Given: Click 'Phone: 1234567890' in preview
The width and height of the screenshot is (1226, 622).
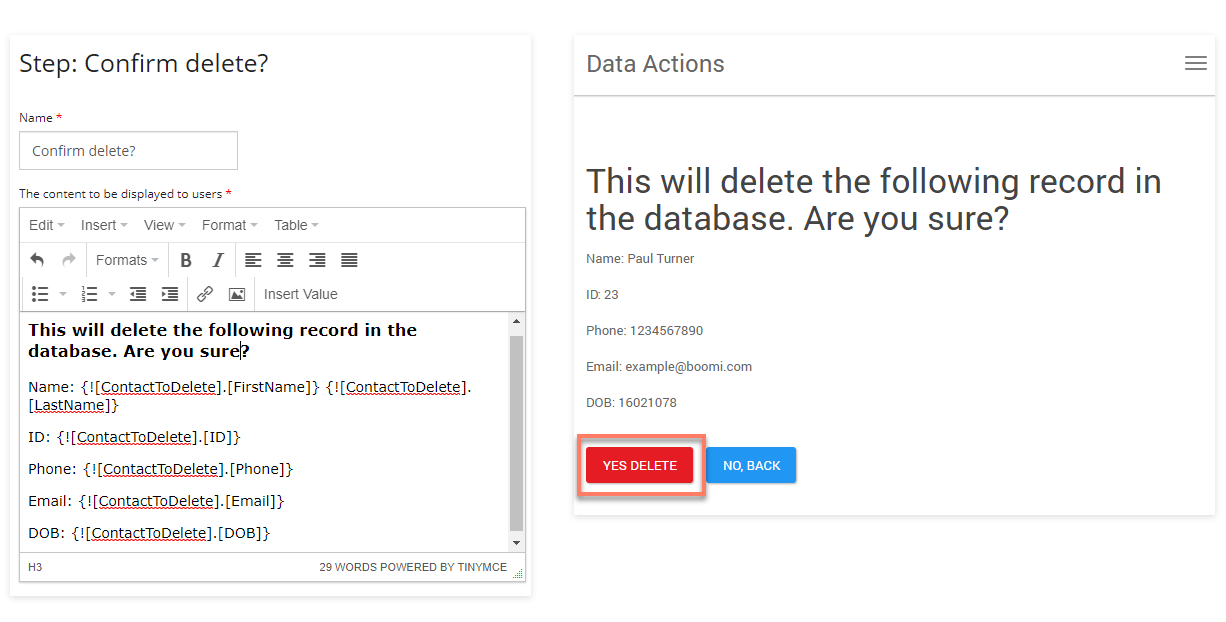Looking at the screenshot, I should click(x=645, y=331).
